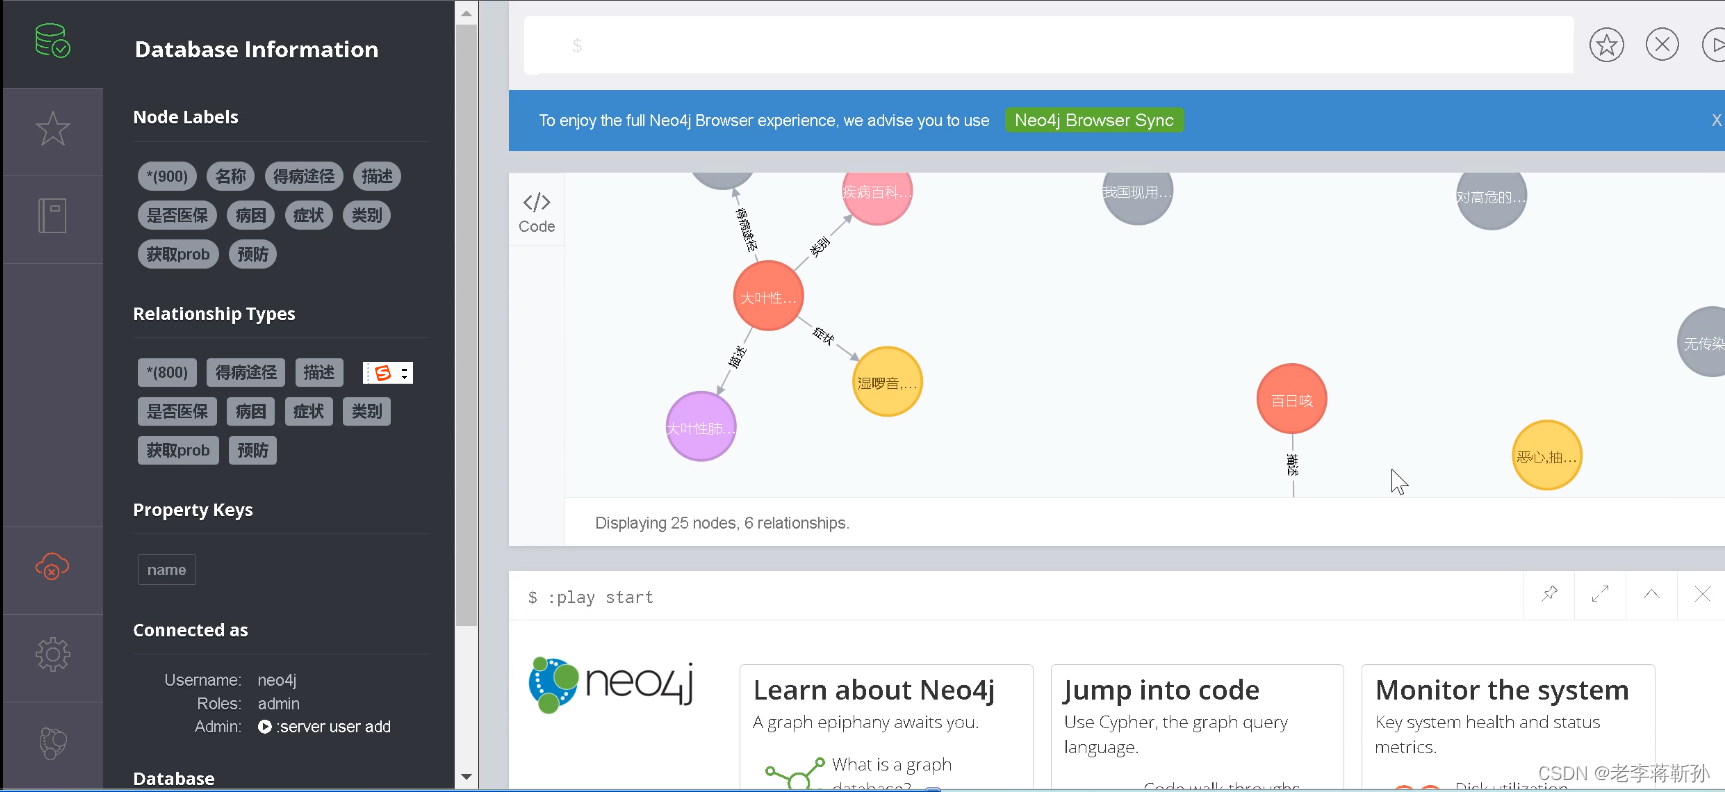The height and width of the screenshot is (792, 1725).
Task: Select relationship type 描述
Action: click(x=319, y=372)
